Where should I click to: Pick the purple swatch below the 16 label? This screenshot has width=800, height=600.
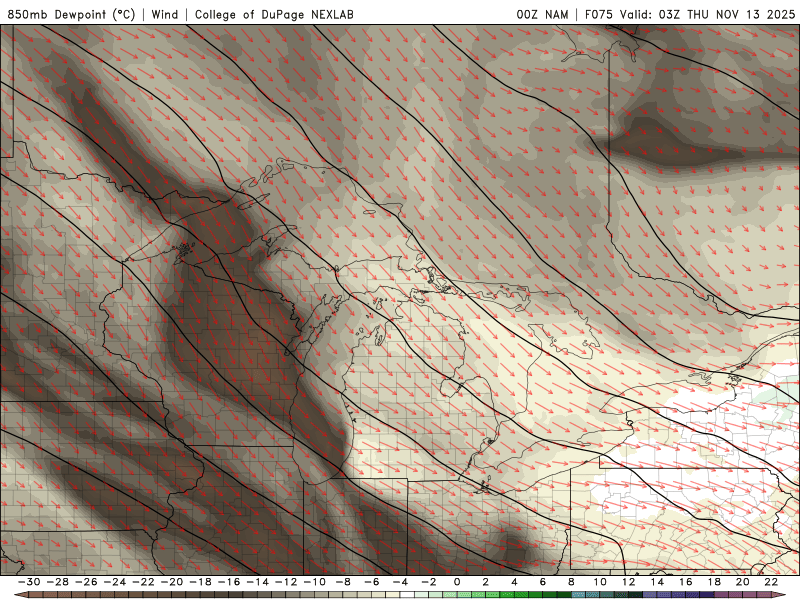click(x=692, y=595)
